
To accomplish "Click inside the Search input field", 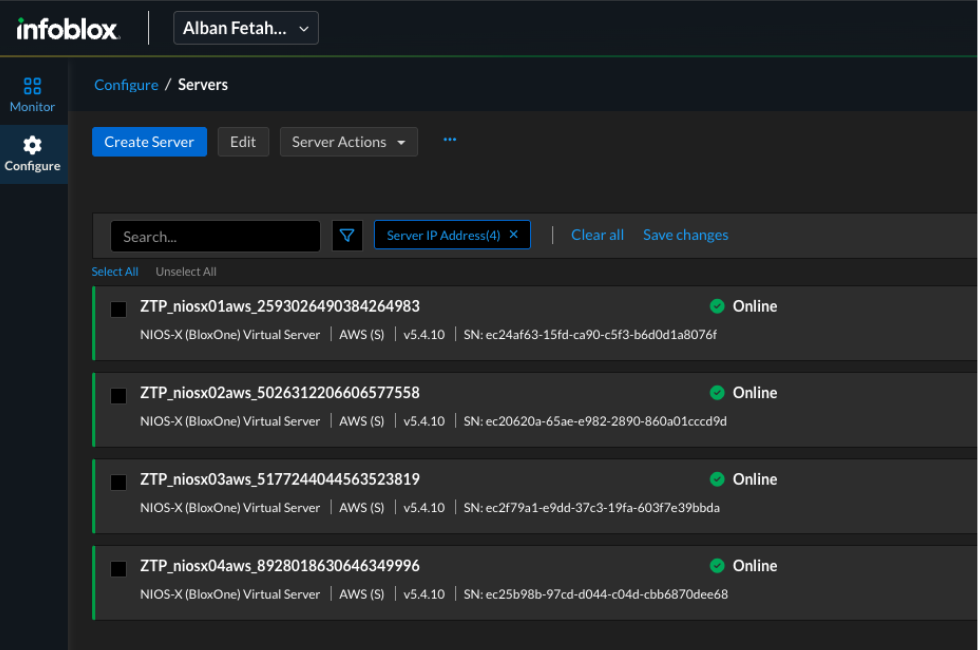I will tap(215, 235).
